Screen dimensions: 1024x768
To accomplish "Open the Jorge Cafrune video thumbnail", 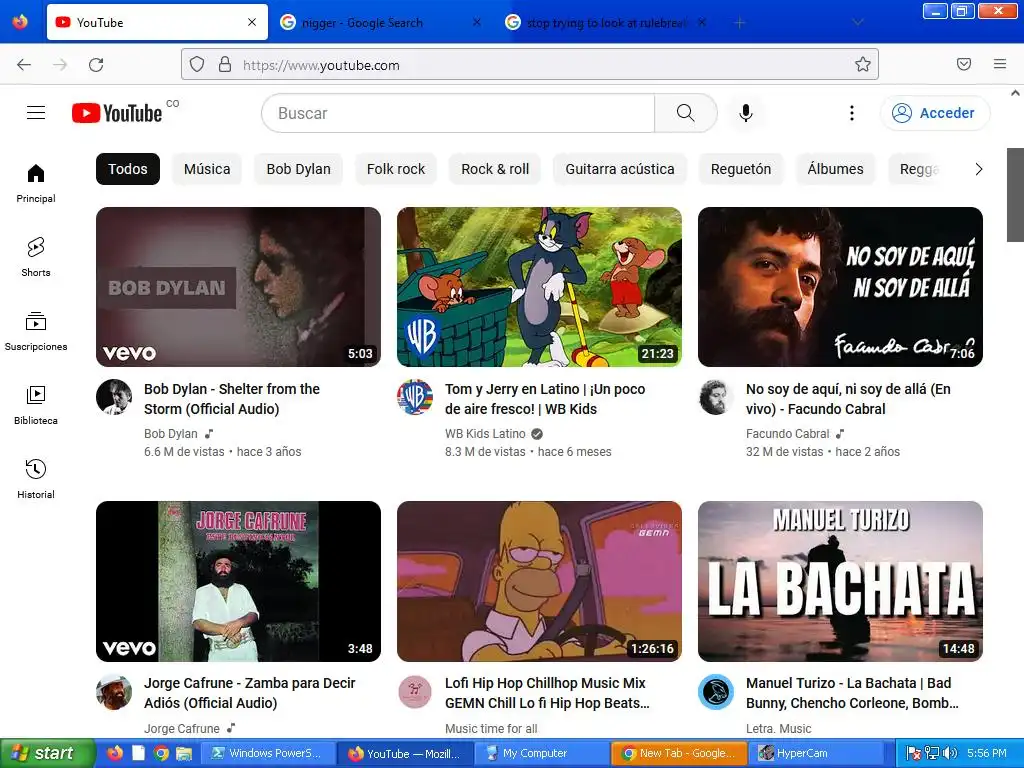I will (x=238, y=581).
